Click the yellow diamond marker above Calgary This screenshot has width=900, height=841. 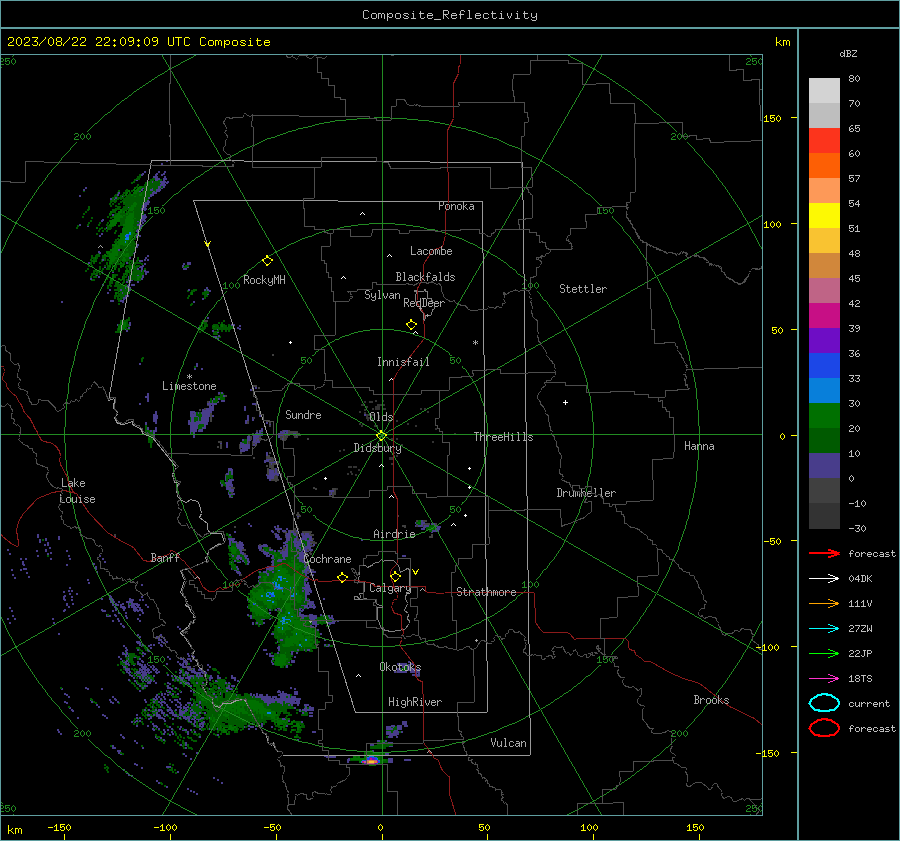395,576
